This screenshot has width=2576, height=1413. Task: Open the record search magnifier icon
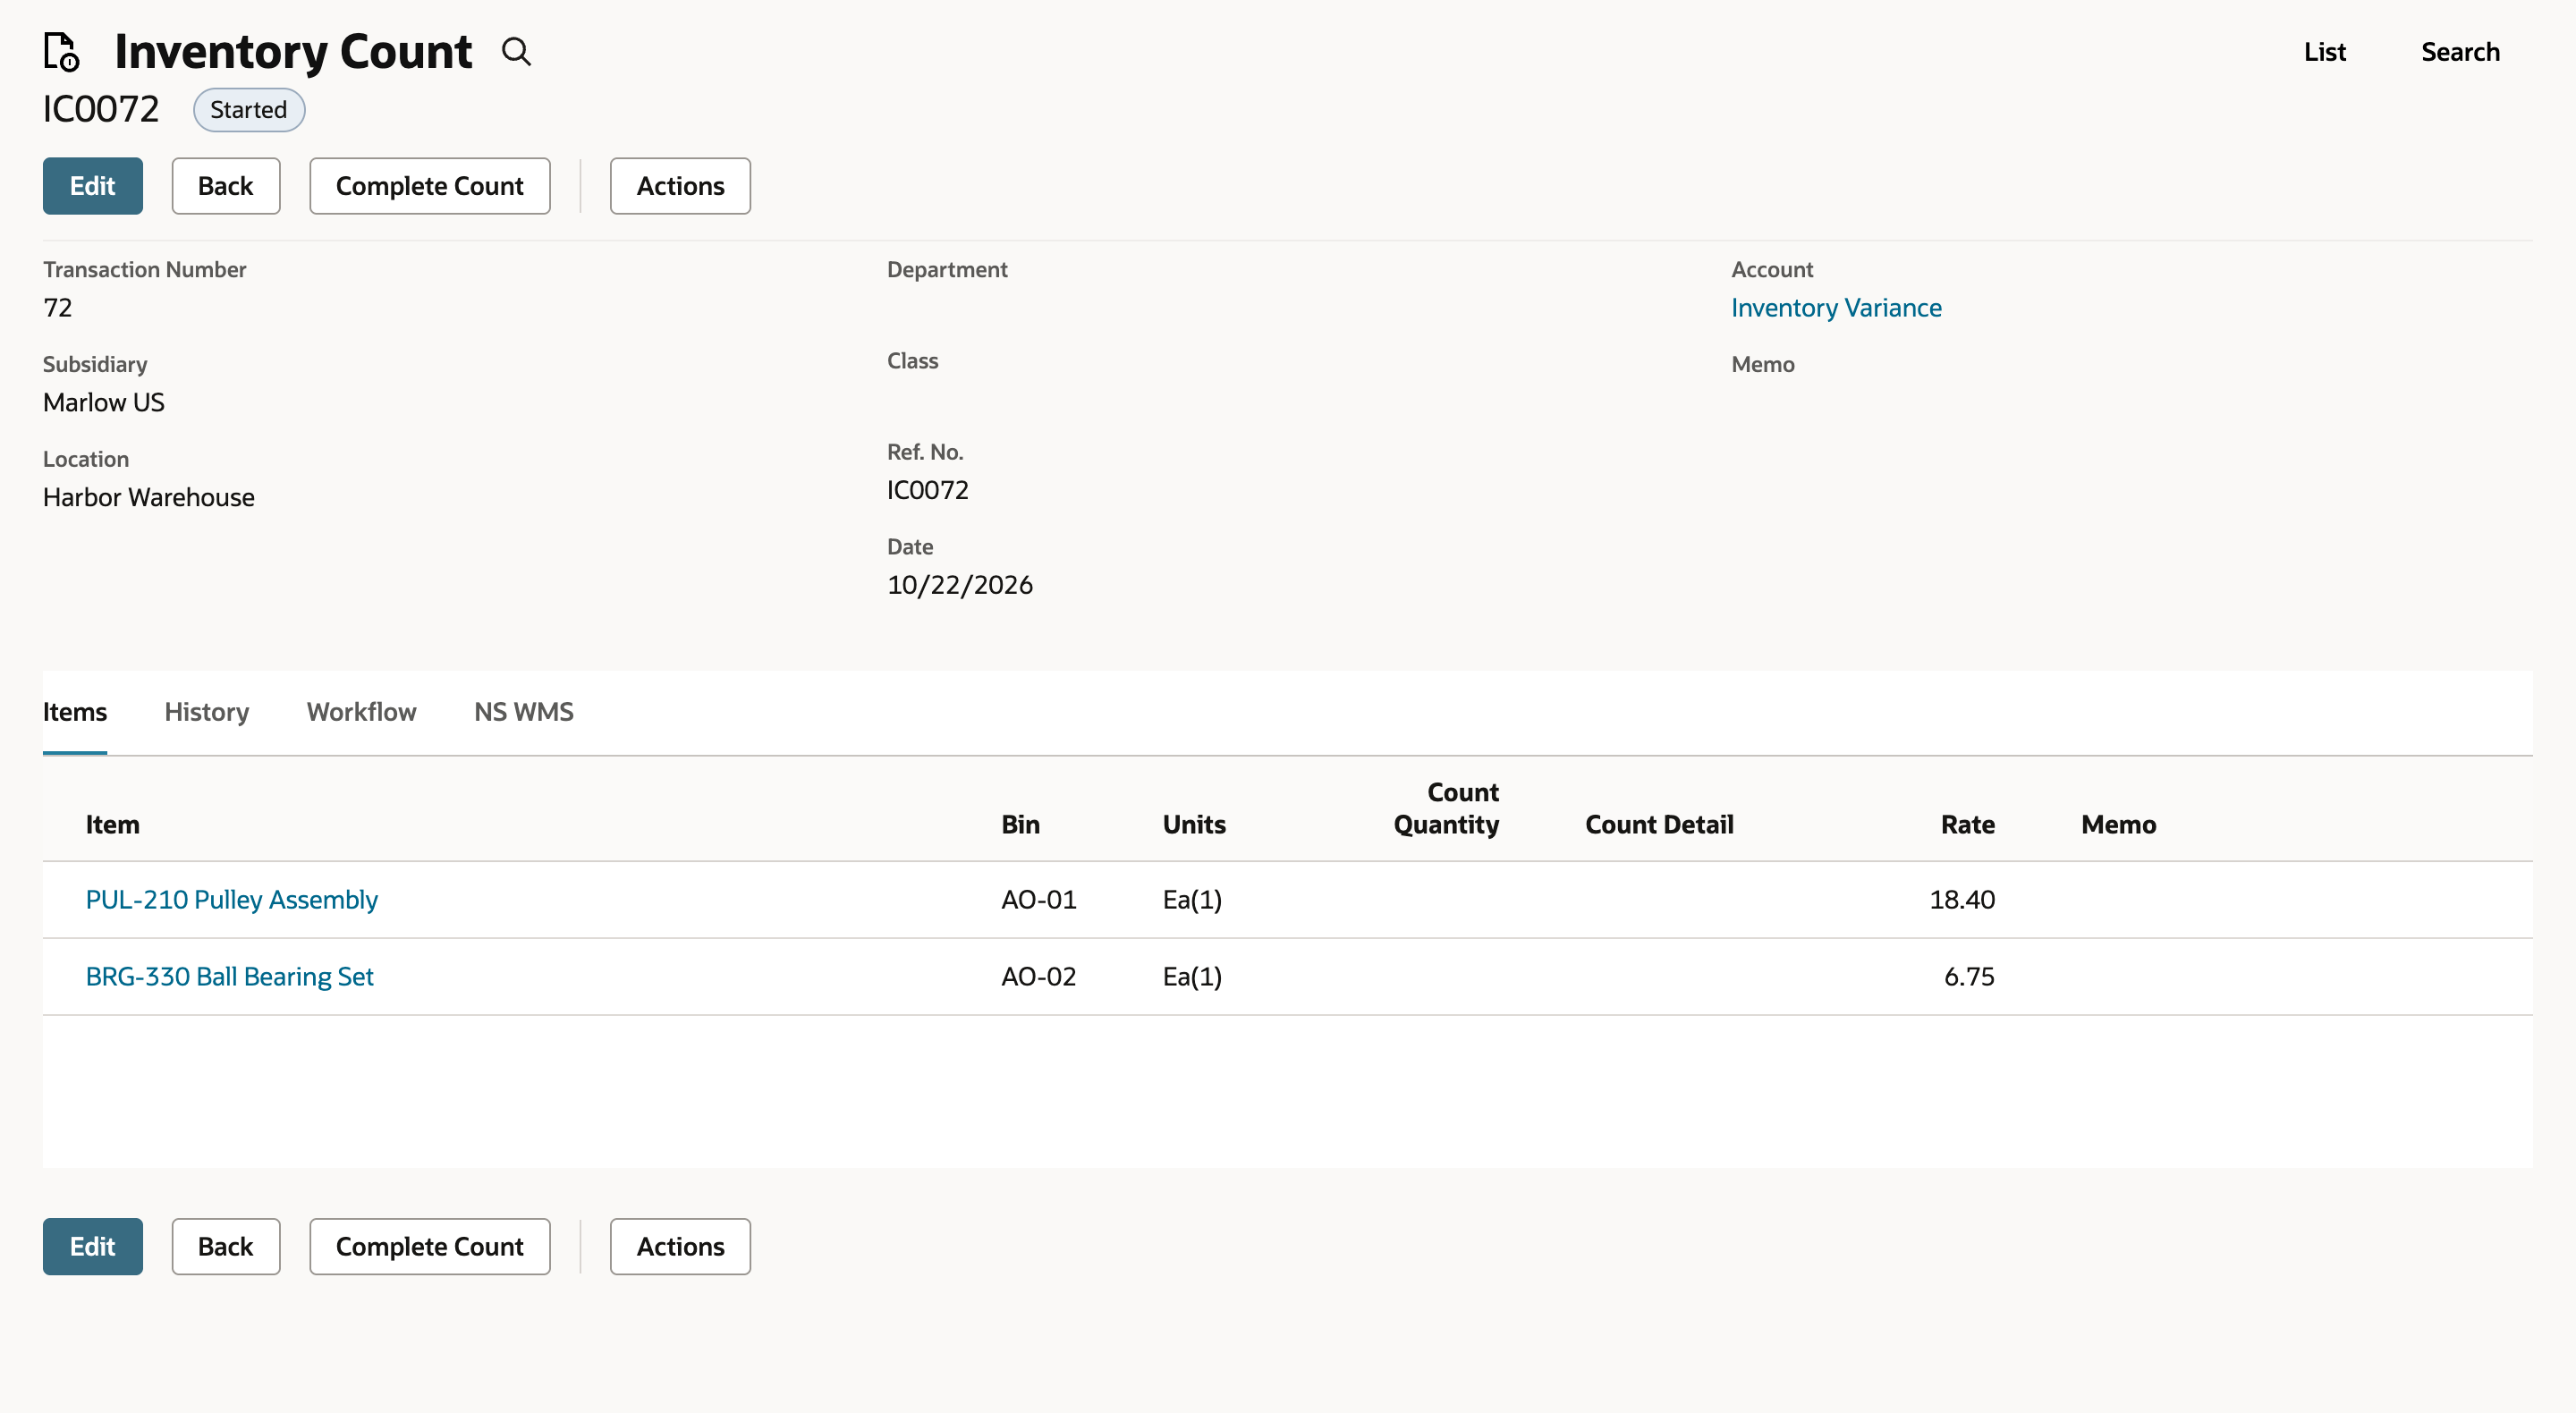point(516,51)
